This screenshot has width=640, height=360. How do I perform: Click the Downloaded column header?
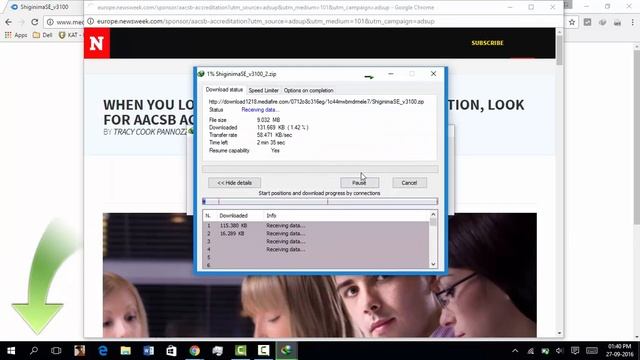(x=233, y=216)
